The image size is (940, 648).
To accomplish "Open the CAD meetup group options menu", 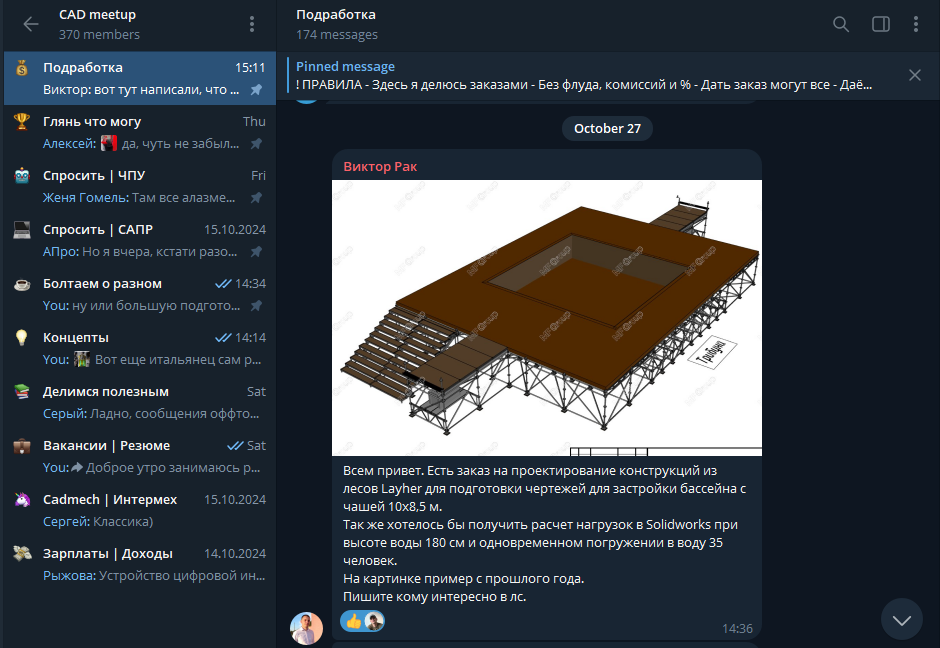I will (252, 24).
